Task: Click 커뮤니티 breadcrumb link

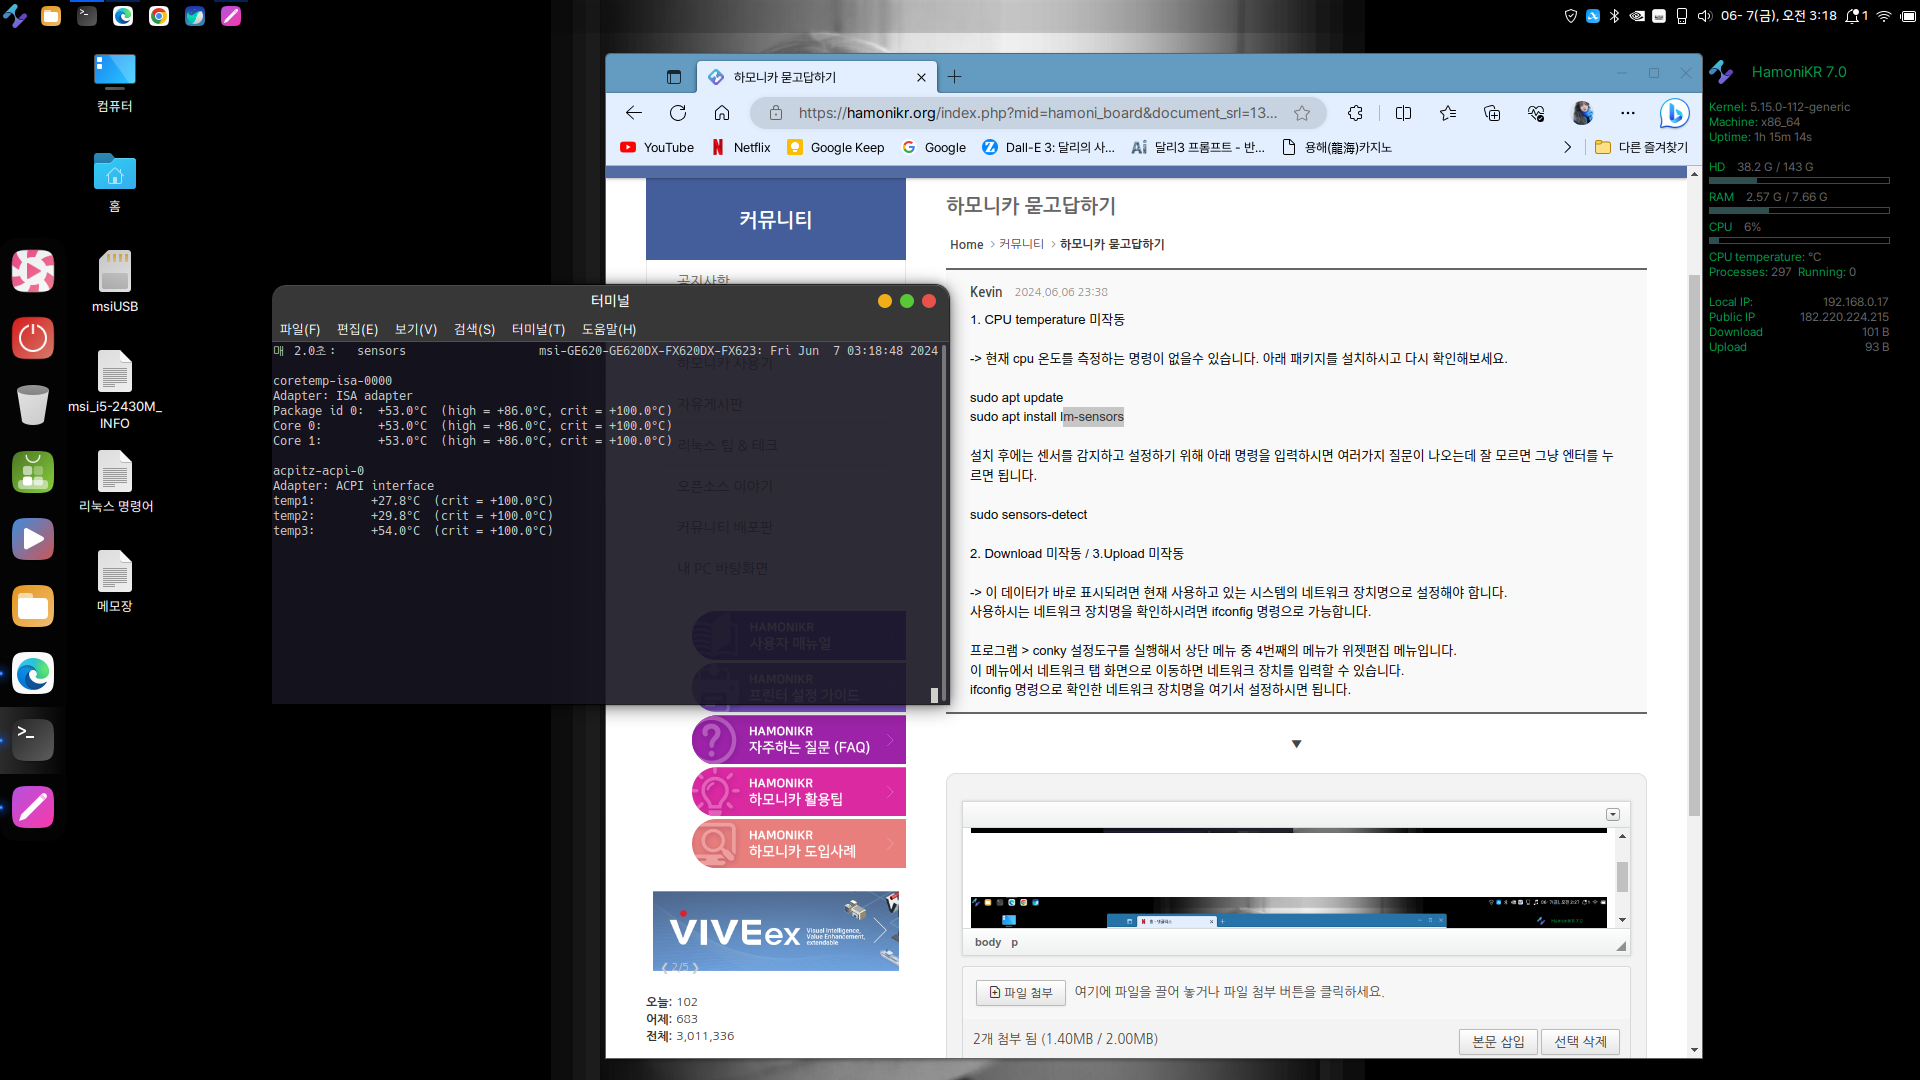Action: pyautogui.click(x=1021, y=244)
